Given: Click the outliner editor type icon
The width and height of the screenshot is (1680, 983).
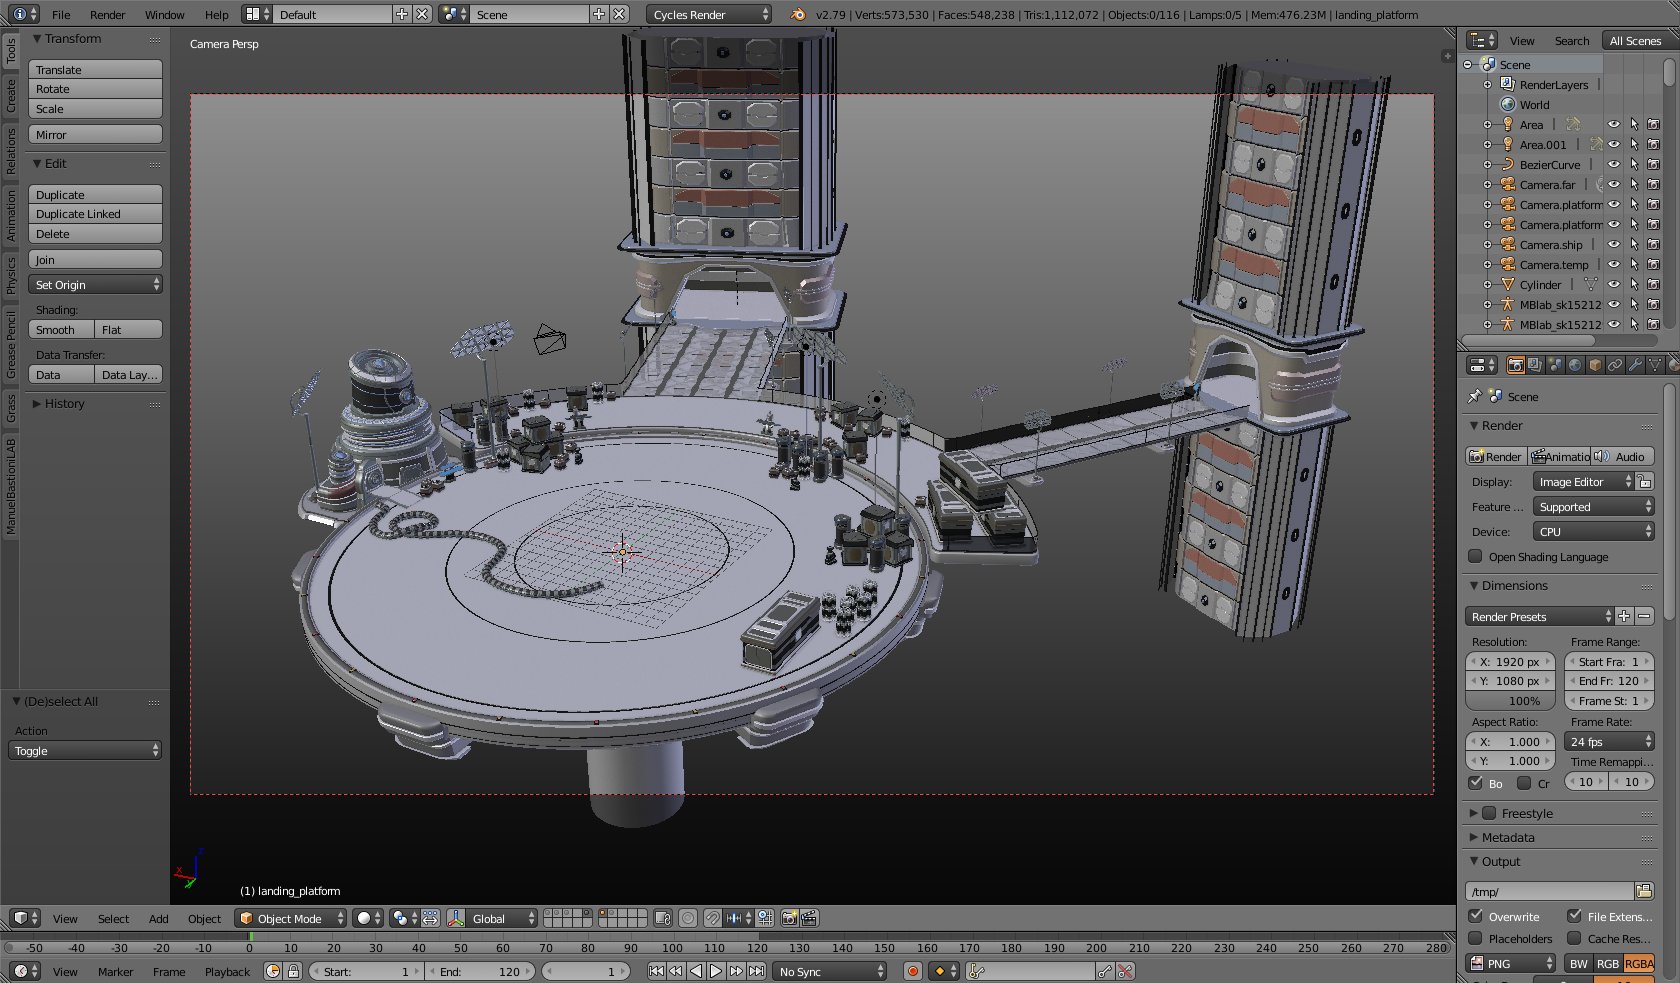Looking at the screenshot, I should 1481,40.
